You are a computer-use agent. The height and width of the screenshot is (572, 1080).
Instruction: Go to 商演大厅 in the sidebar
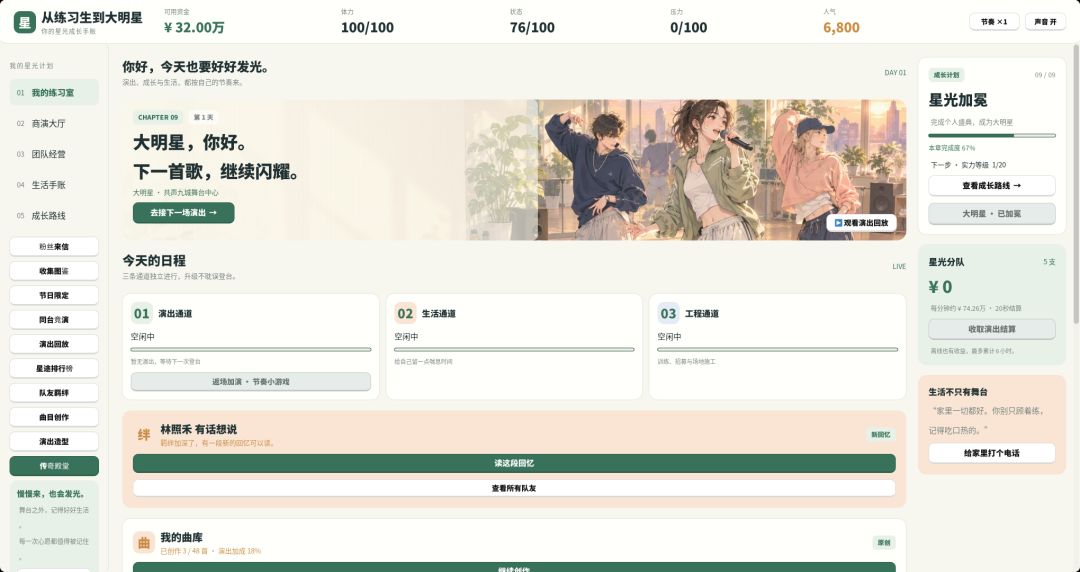pyautogui.click(x=54, y=123)
